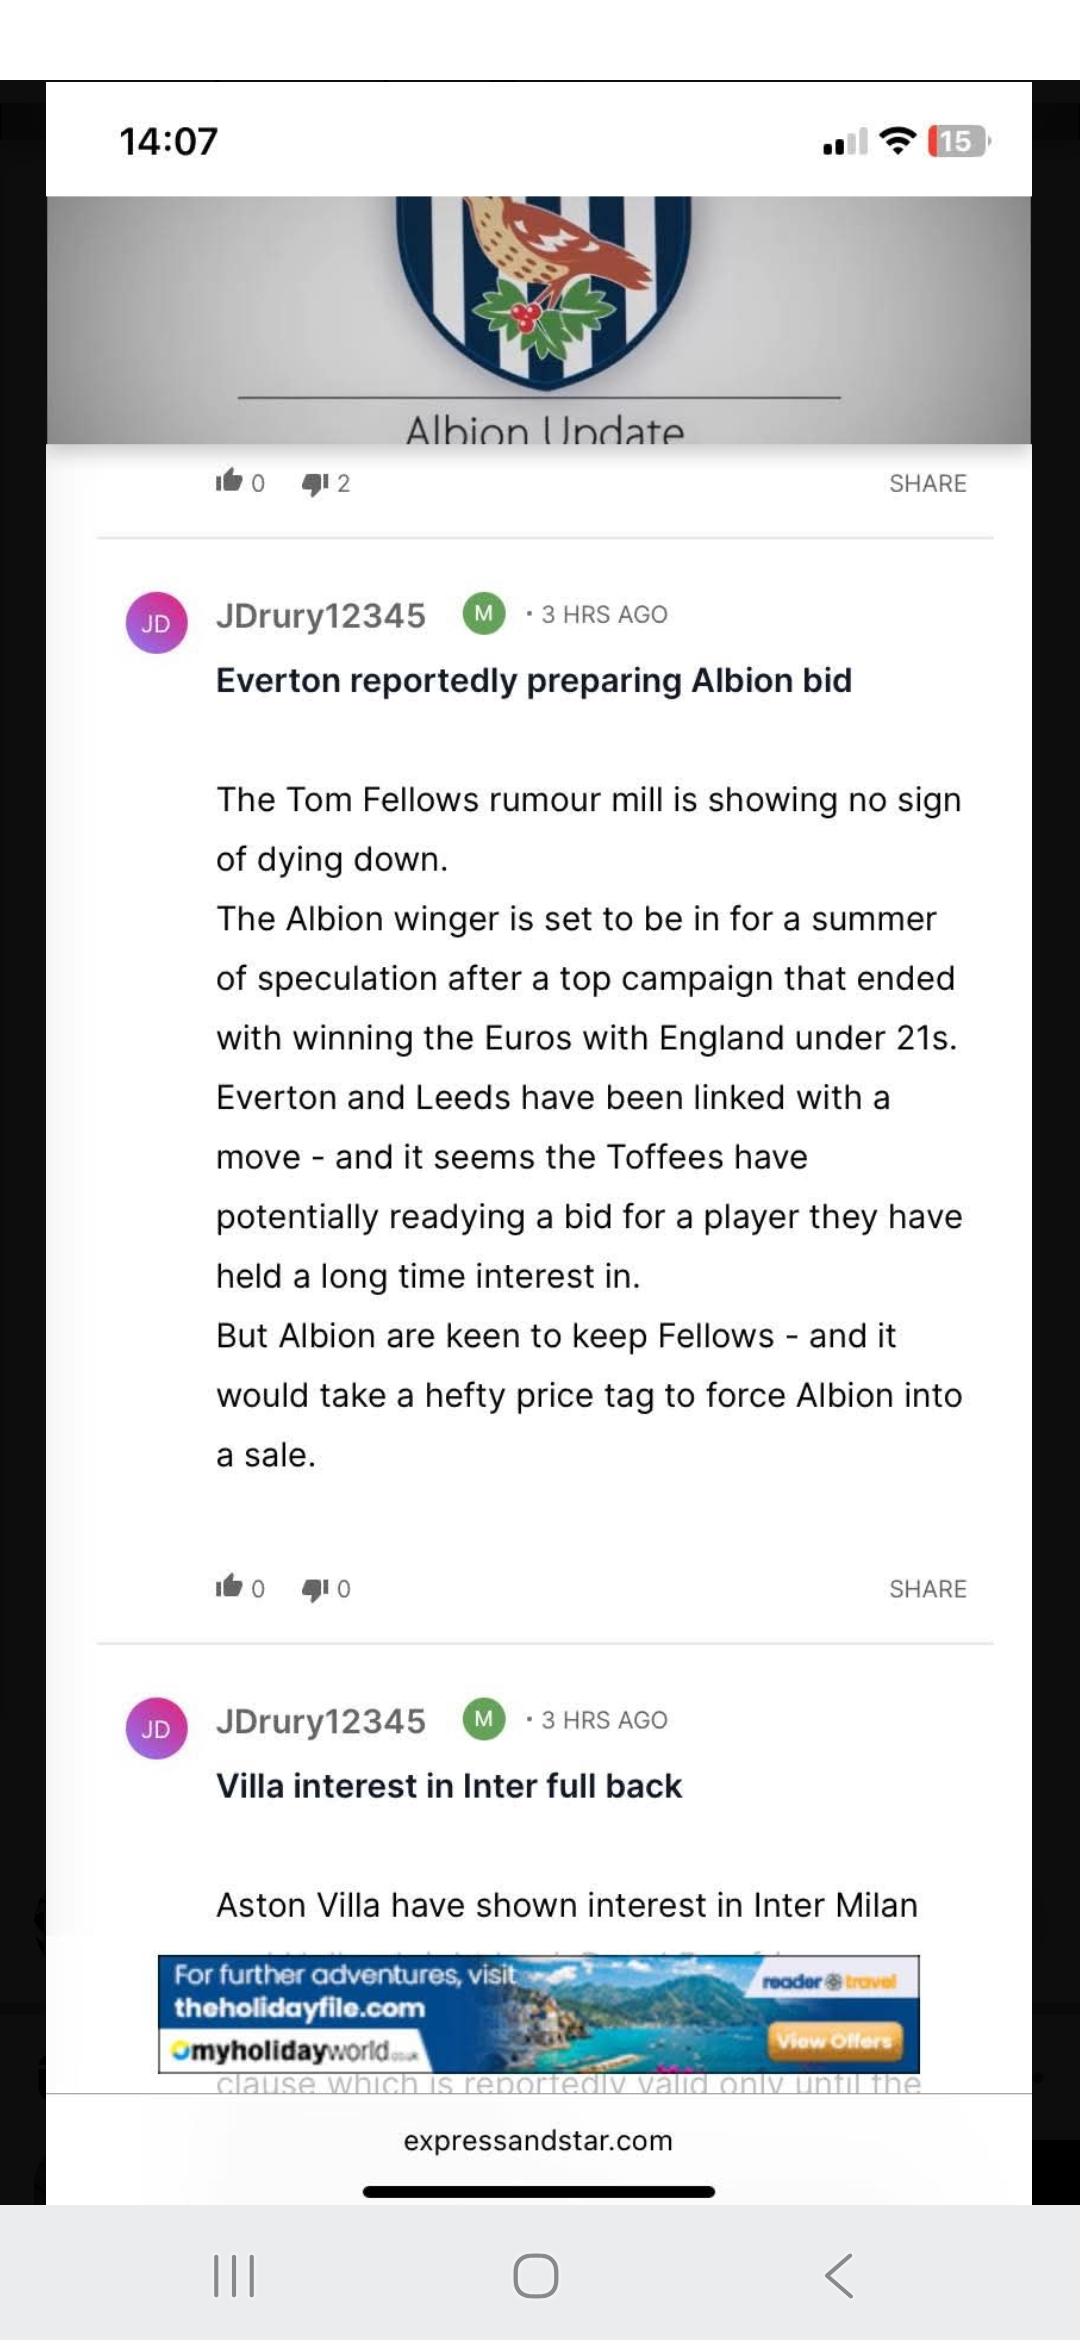The width and height of the screenshot is (1080, 2340).
Task: Open JDrury12345 profile on Everton post
Action: click(321, 615)
